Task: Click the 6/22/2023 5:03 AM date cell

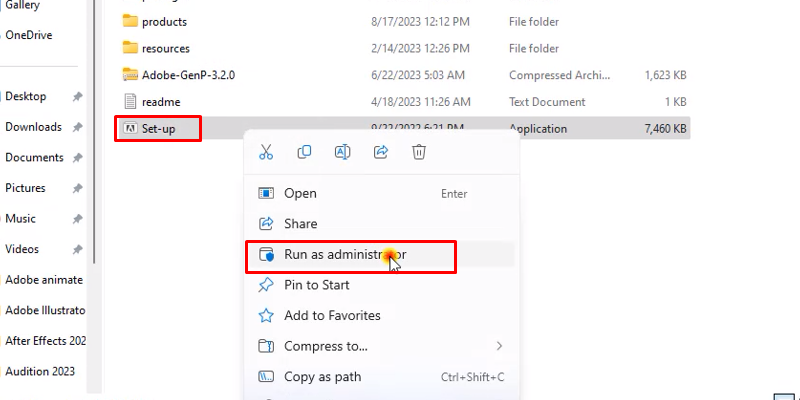Action: pyautogui.click(x=418, y=75)
